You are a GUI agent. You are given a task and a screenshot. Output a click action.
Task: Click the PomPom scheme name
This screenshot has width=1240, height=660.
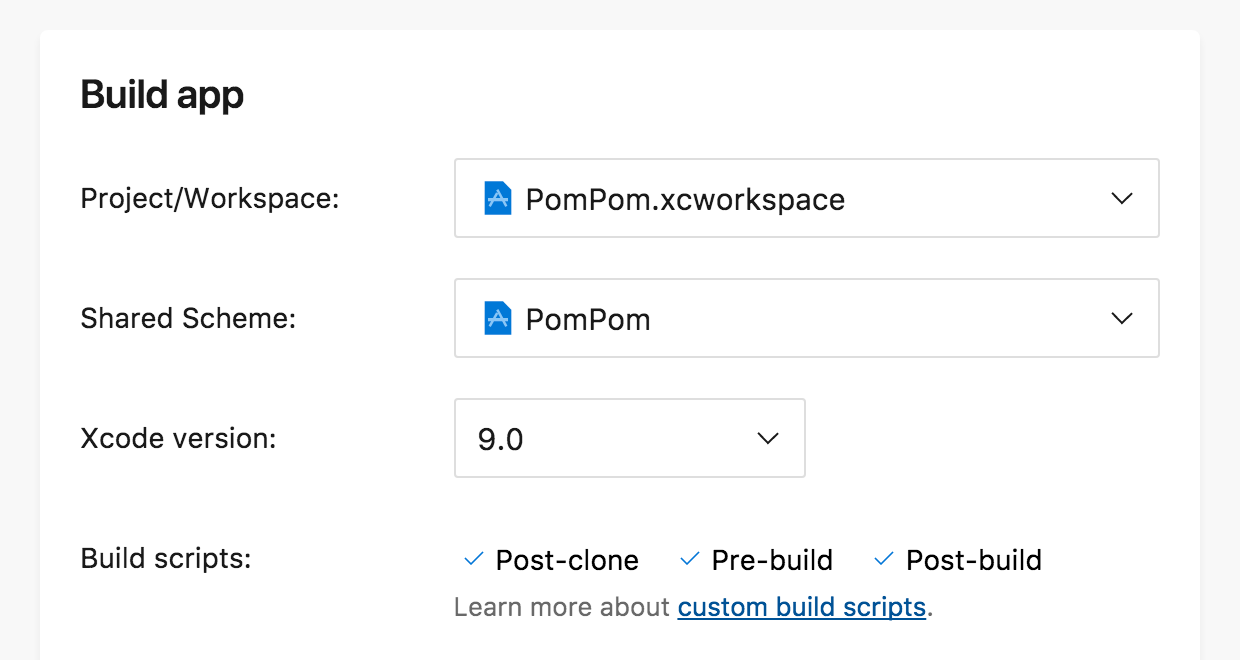[x=588, y=319]
